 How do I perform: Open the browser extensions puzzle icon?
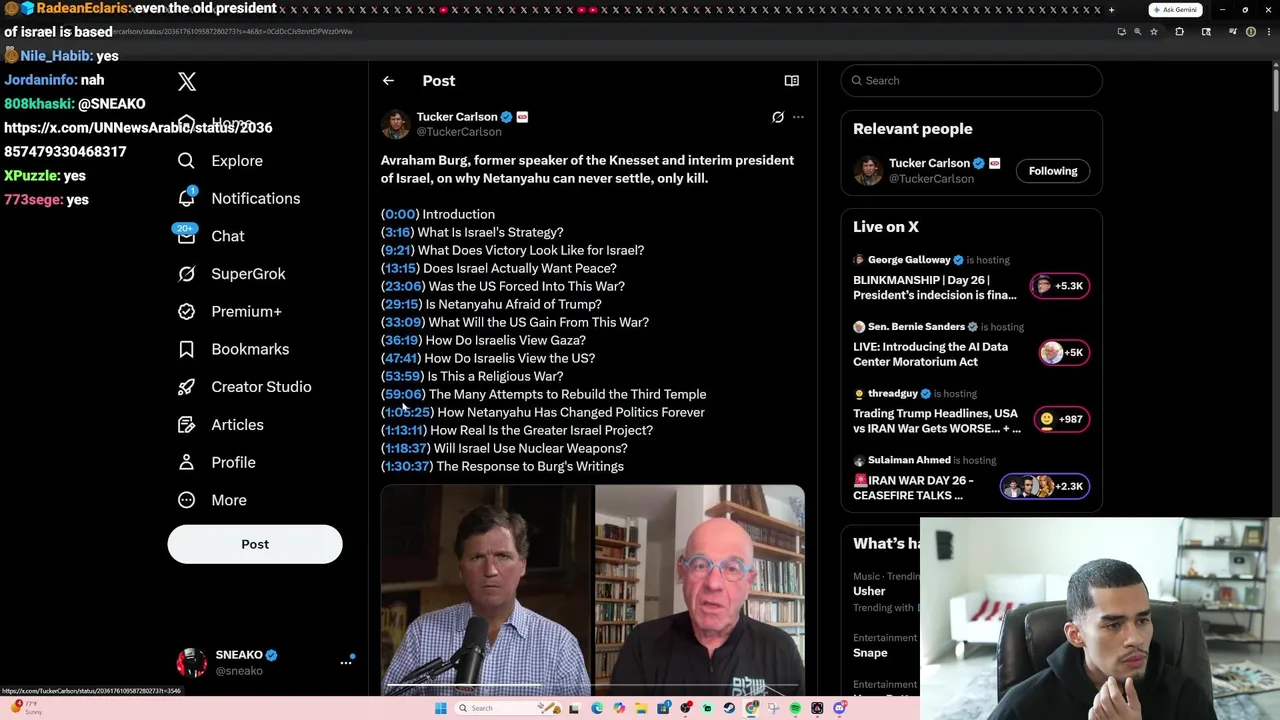click(1179, 32)
